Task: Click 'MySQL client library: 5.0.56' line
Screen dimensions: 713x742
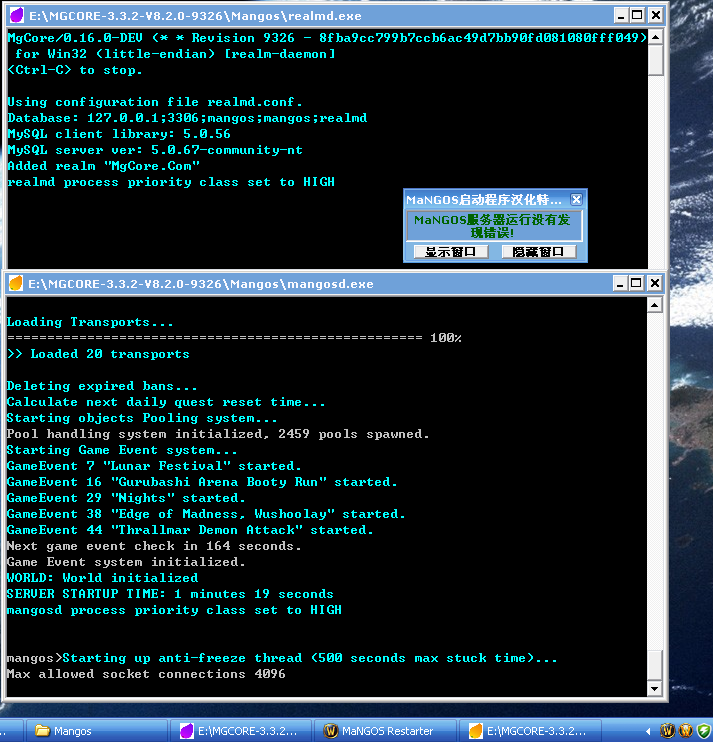Action: pos(119,134)
